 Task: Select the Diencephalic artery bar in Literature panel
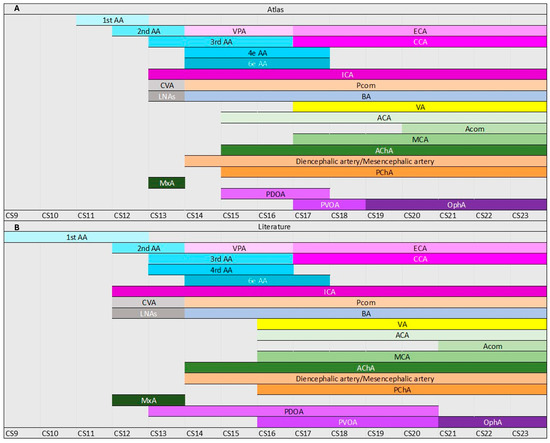[365, 379]
